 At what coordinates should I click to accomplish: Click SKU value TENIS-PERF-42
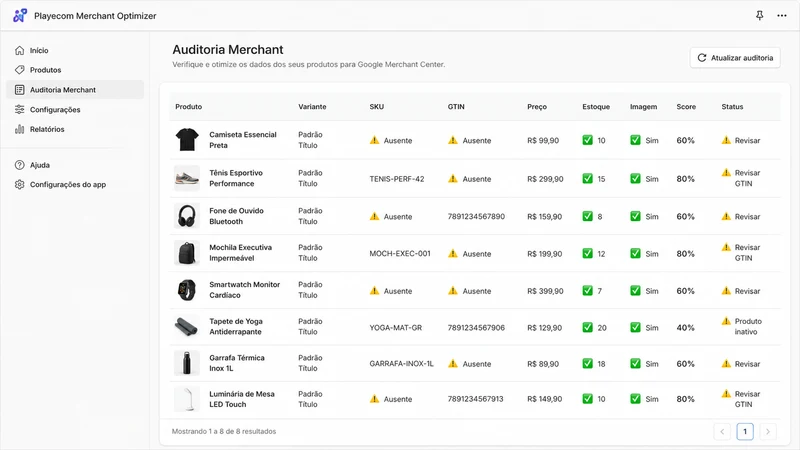[x=396, y=179]
